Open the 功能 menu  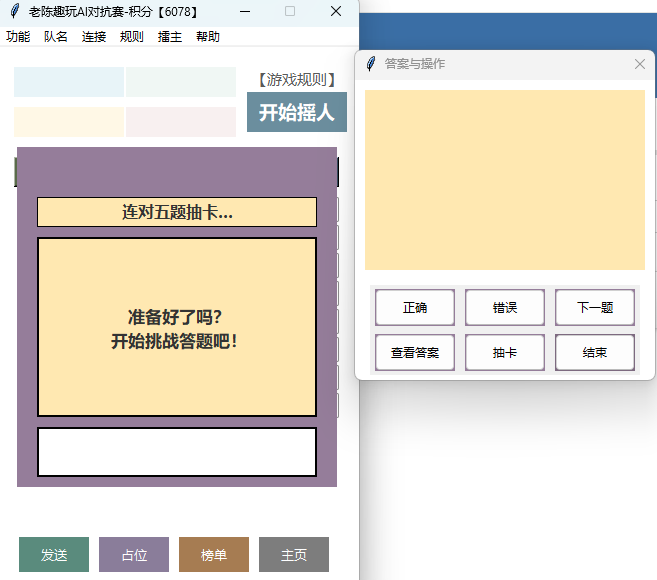click(x=18, y=37)
